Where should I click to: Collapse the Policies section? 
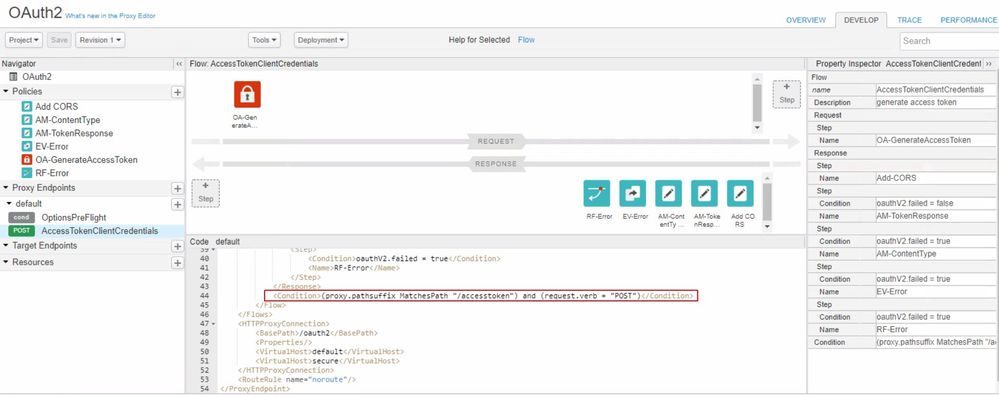click(x=6, y=92)
